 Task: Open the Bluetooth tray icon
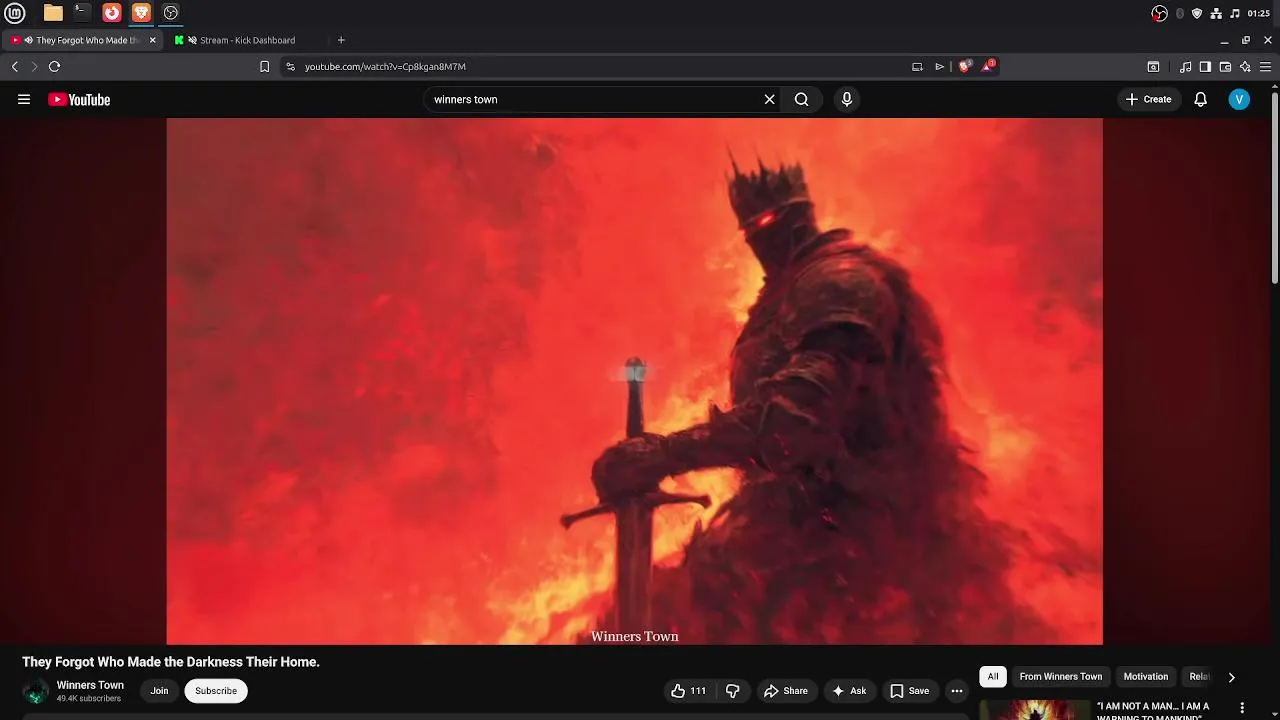pyautogui.click(x=1180, y=13)
